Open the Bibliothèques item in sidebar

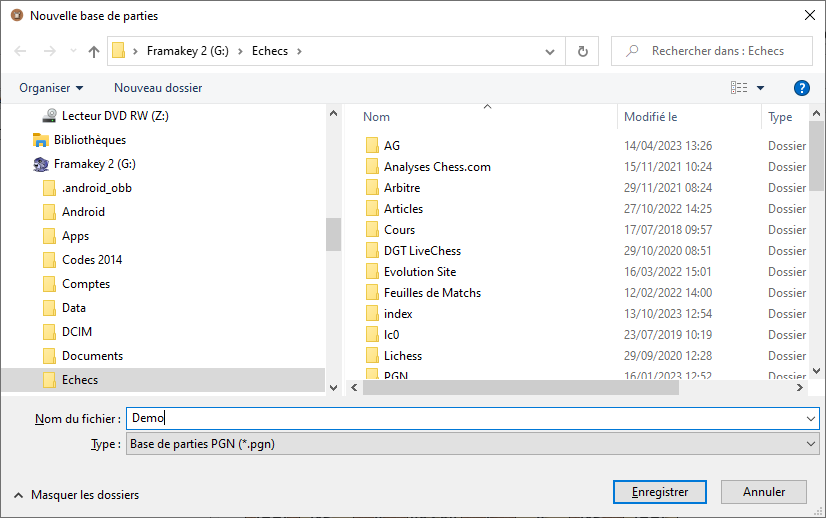tap(90, 140)
